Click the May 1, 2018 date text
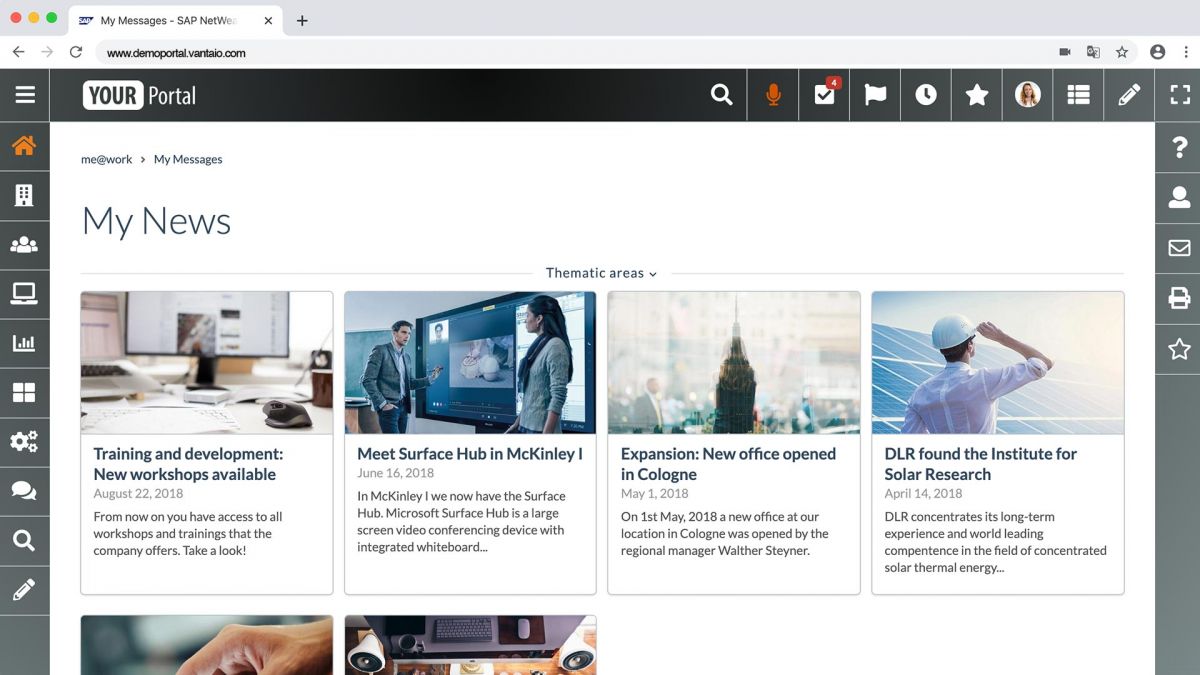The image size is (1200, 675). pyautogui.click(x=655, y=493)
